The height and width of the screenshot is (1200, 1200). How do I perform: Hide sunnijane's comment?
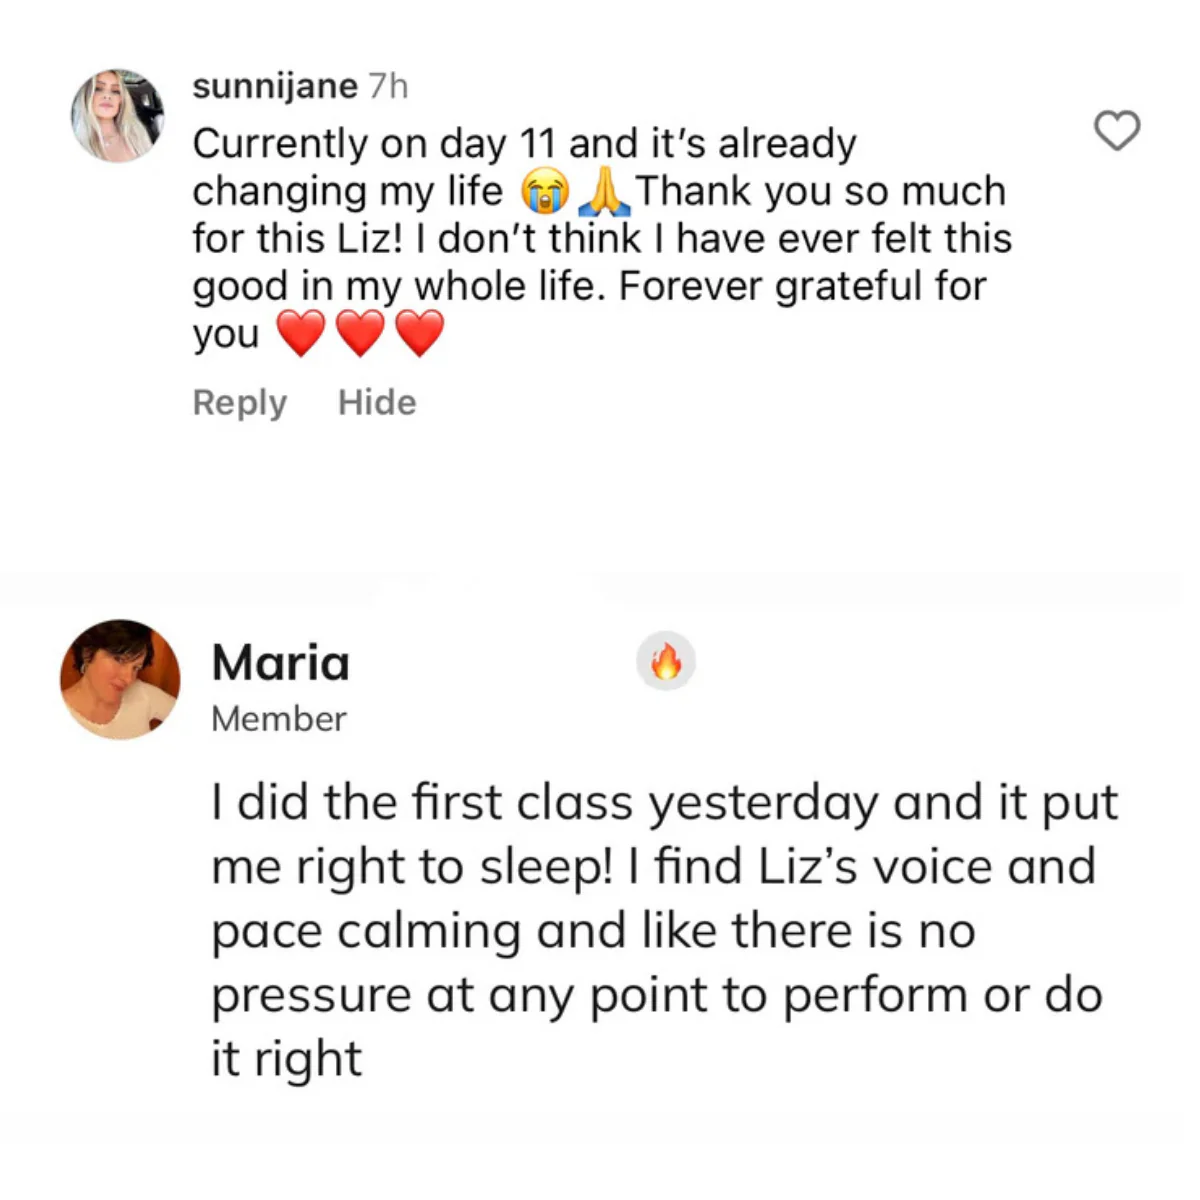pos(377,403)
